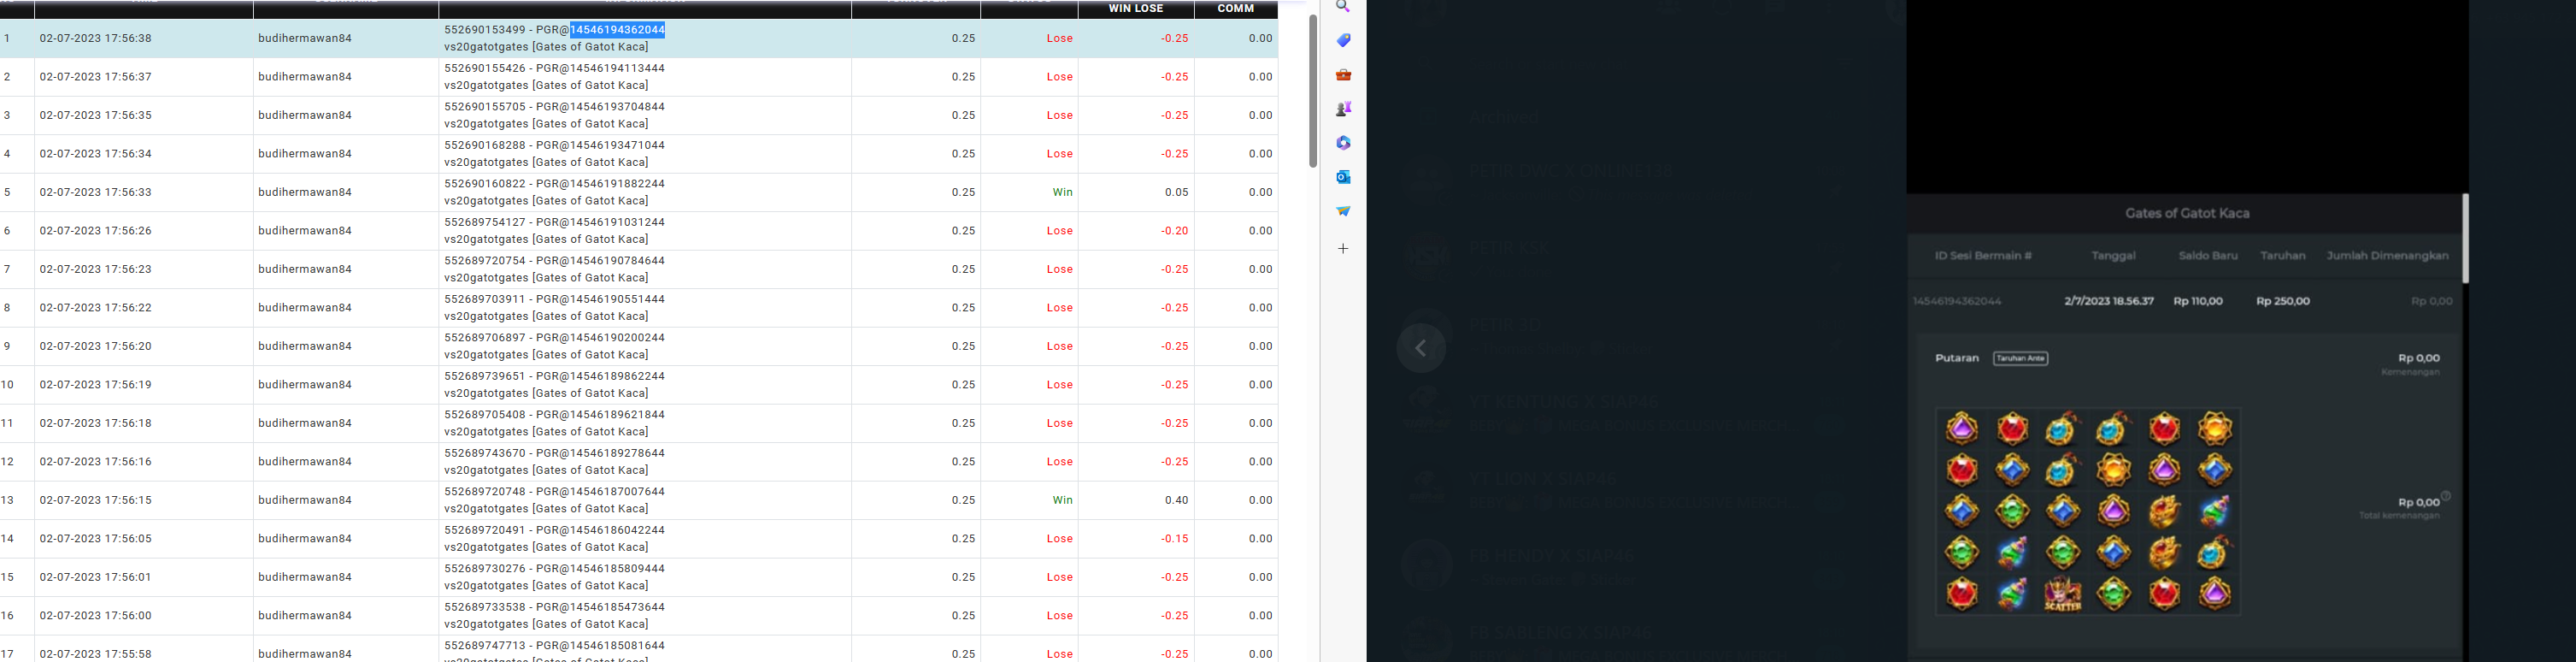Click the Taruhan column header
This screenshot has height=662, width=2576.
pyautogui.click(x=2283, y=256)
